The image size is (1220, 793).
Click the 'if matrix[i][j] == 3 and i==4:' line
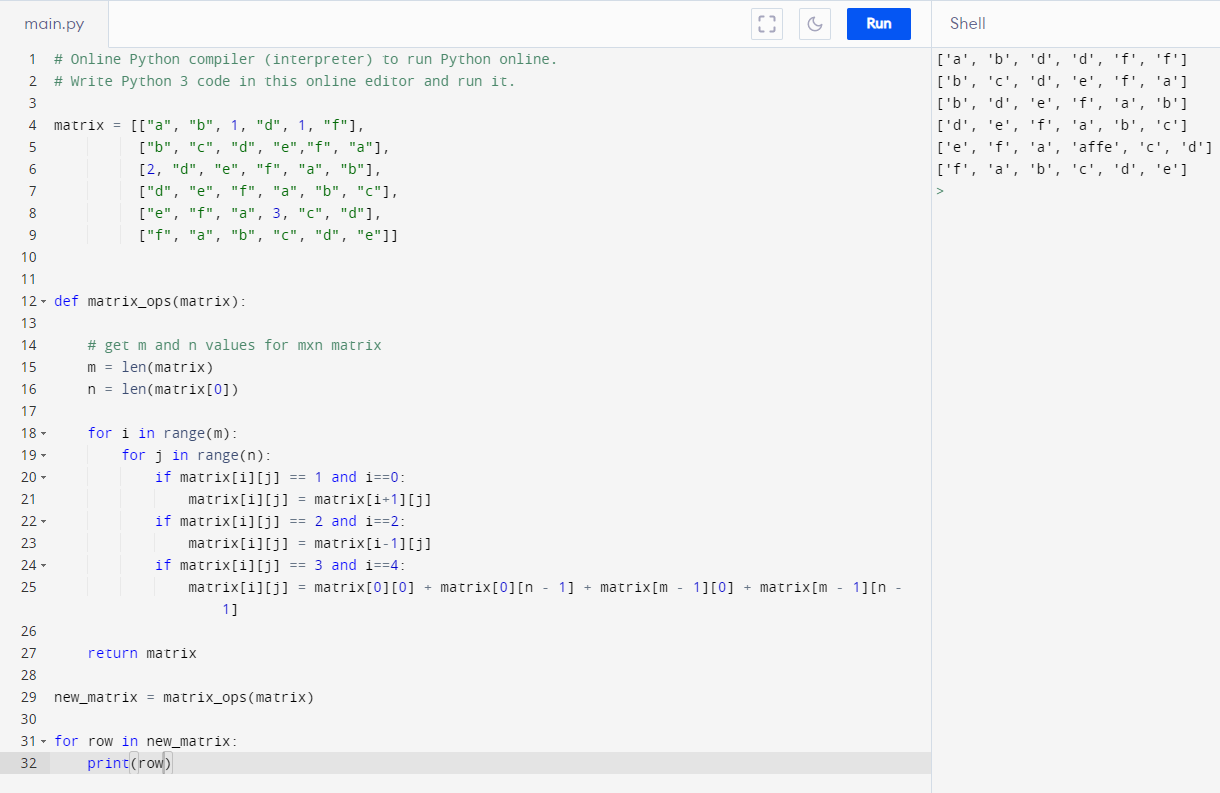[x=280, y=565]
